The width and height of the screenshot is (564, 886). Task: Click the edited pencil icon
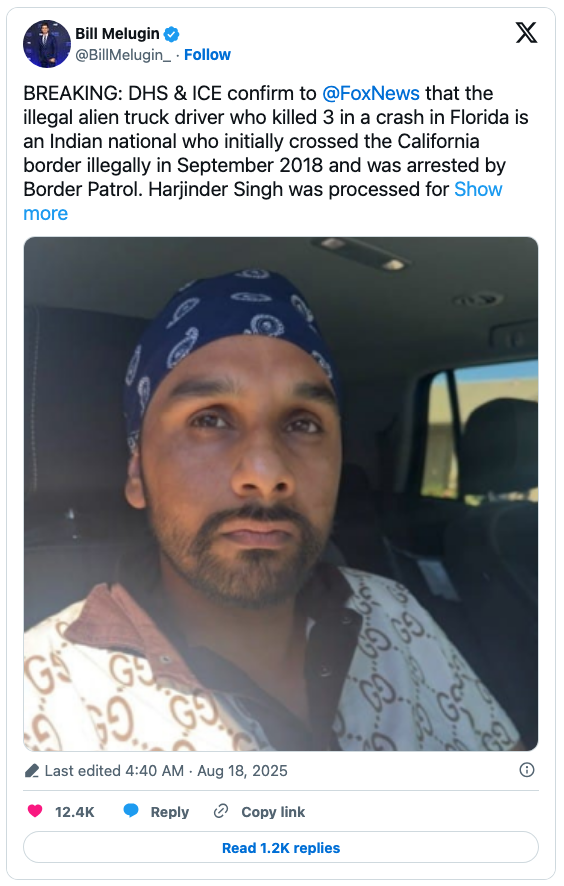tap(32, 771)
